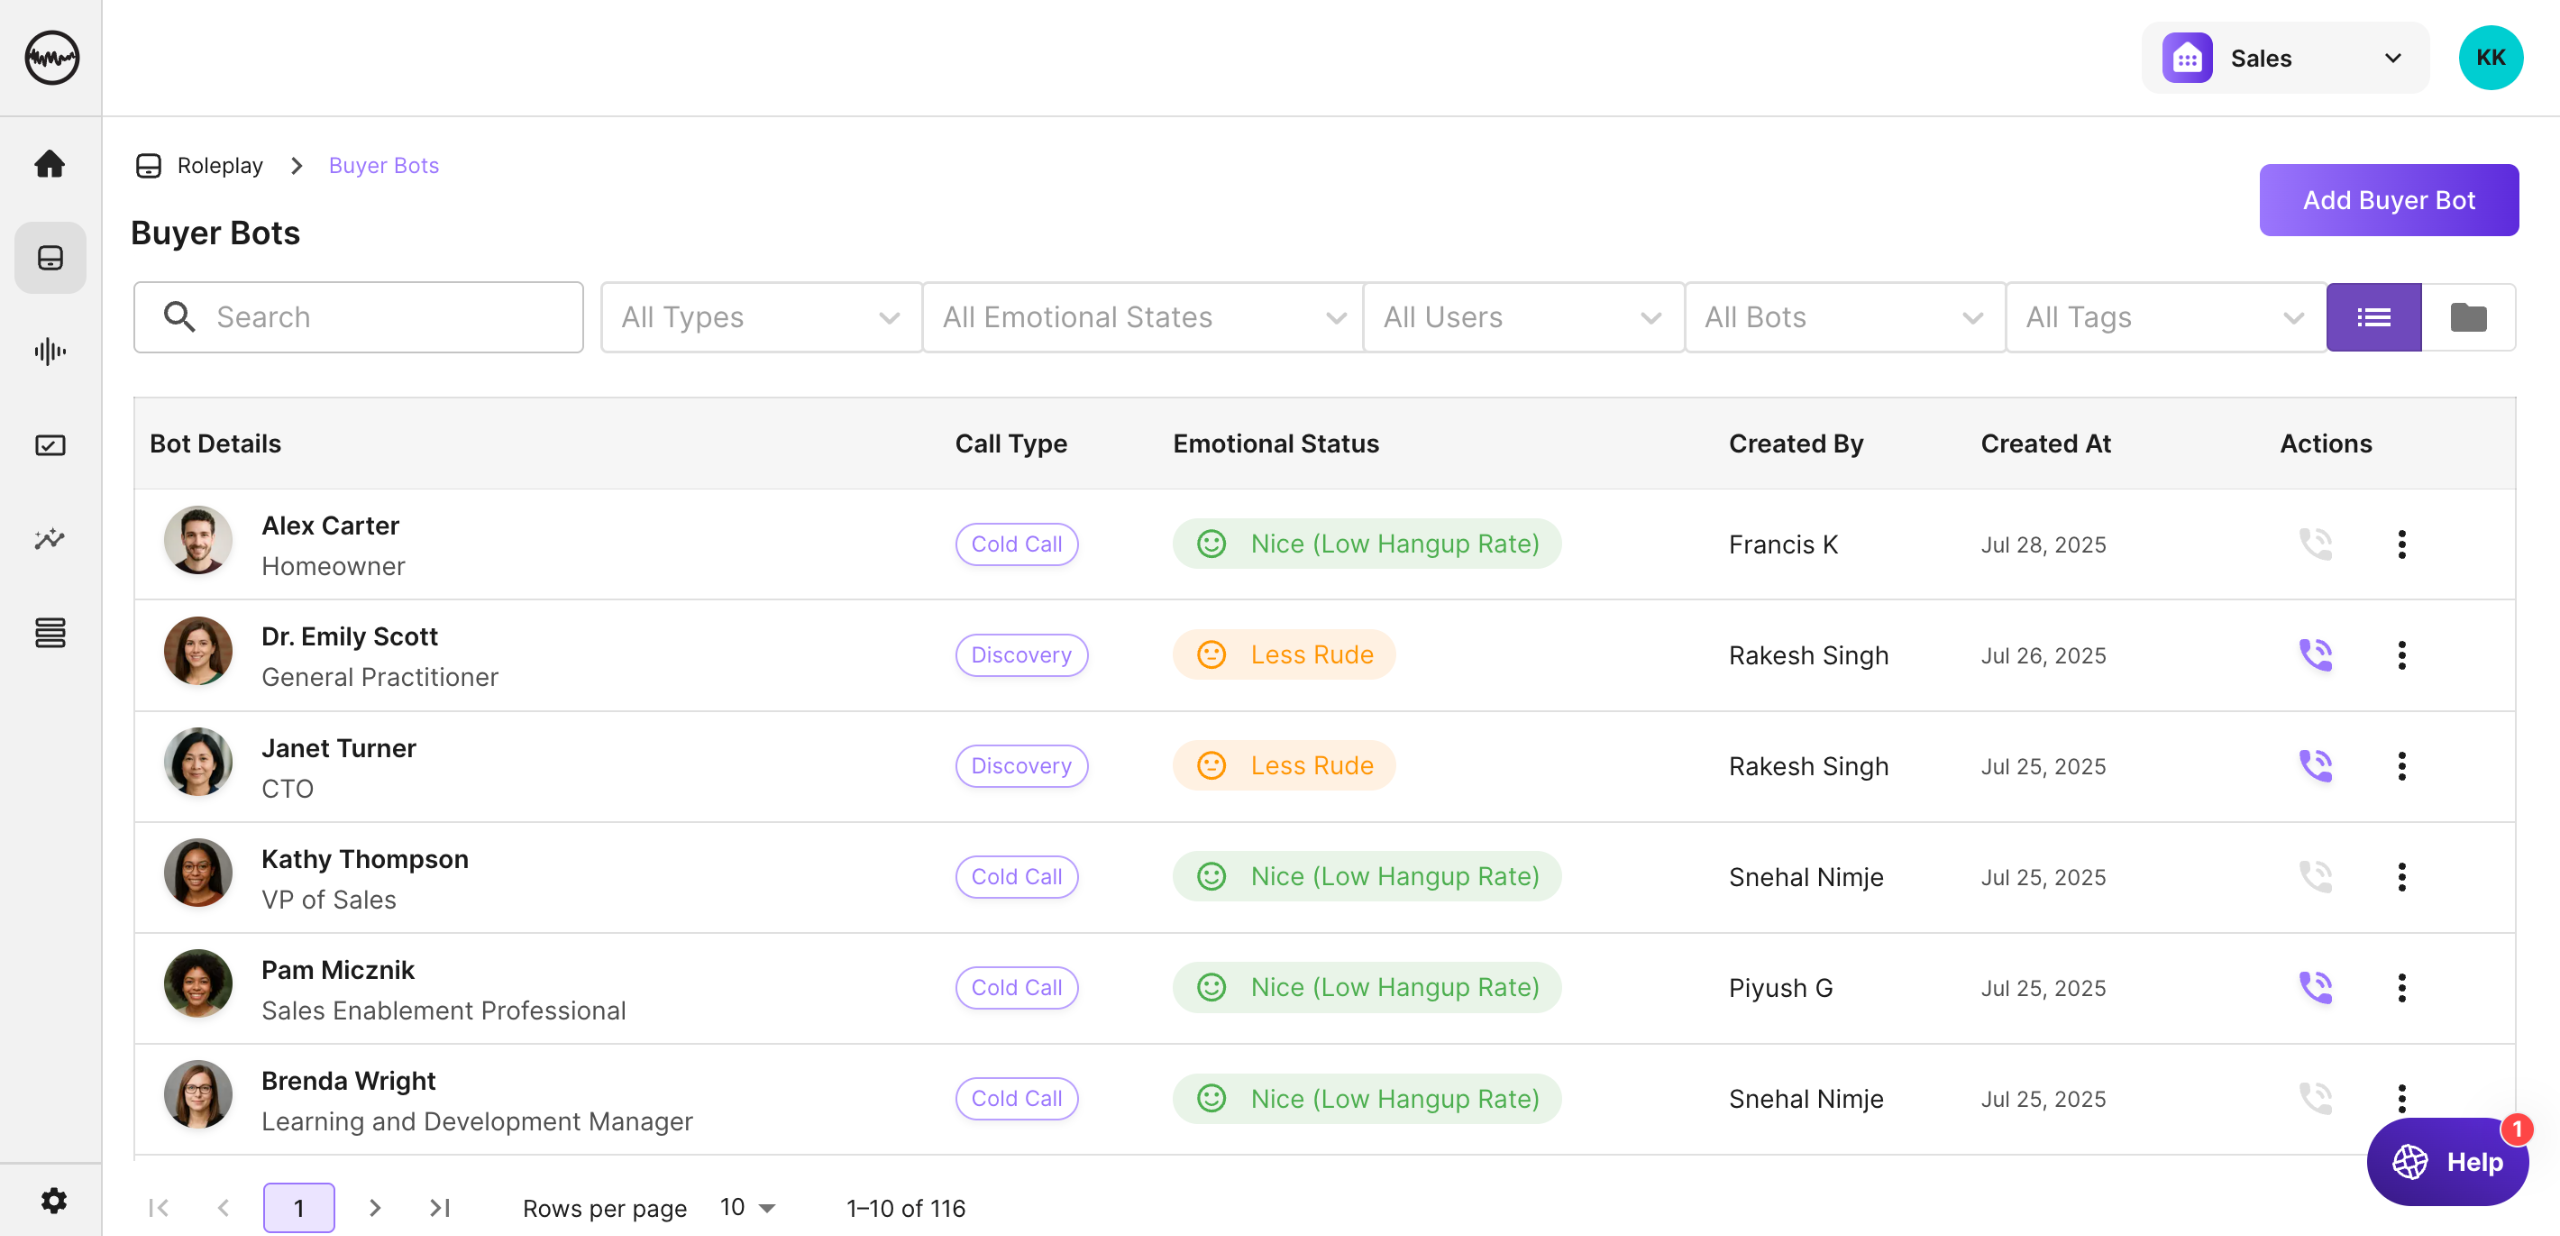Open the audio waveform sidebar icon
This screenshot has height=1236, width=2560.
(x=50, y=351)
